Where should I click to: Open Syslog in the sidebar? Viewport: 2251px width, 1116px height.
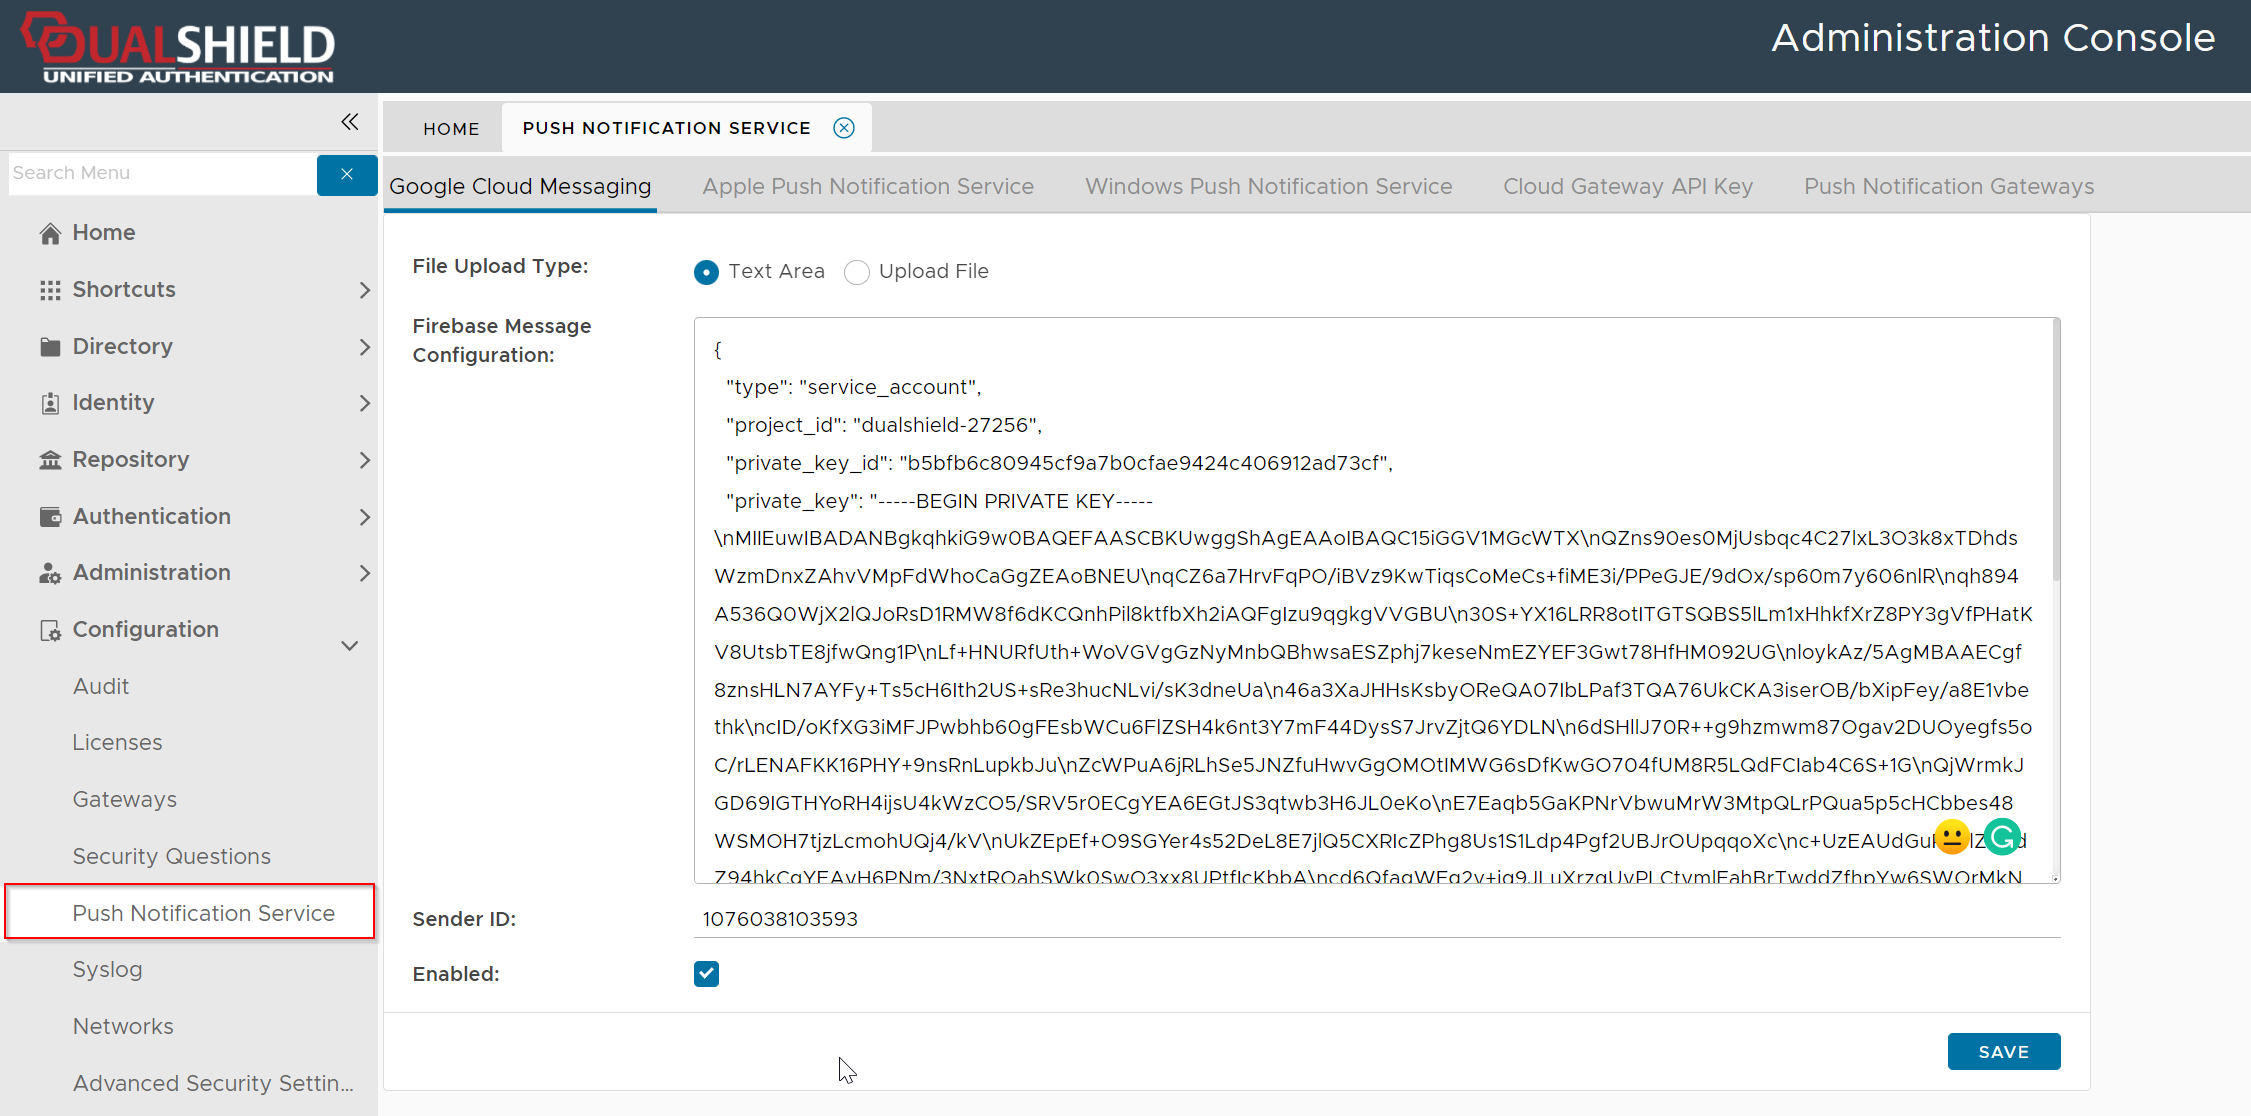108,970
